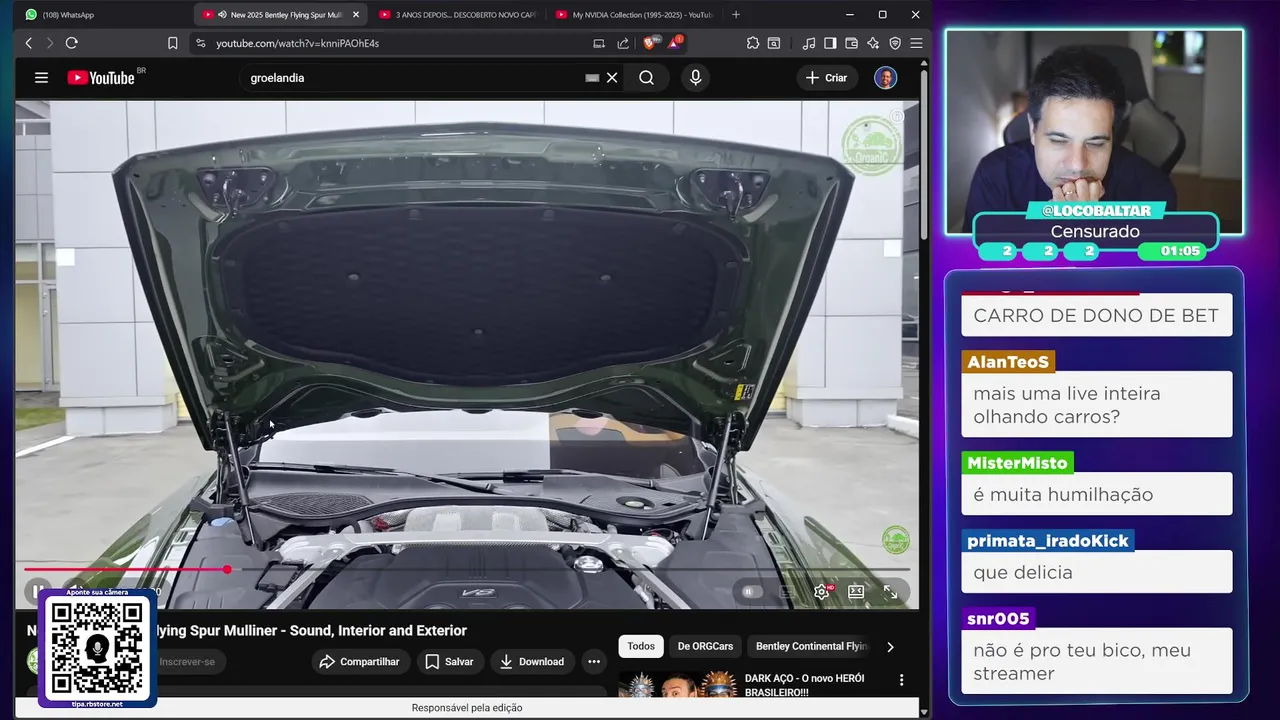Open the browser main menu
Image resolution: width=1280 pixels, height=720 pixels.
[x=916, y=43]
